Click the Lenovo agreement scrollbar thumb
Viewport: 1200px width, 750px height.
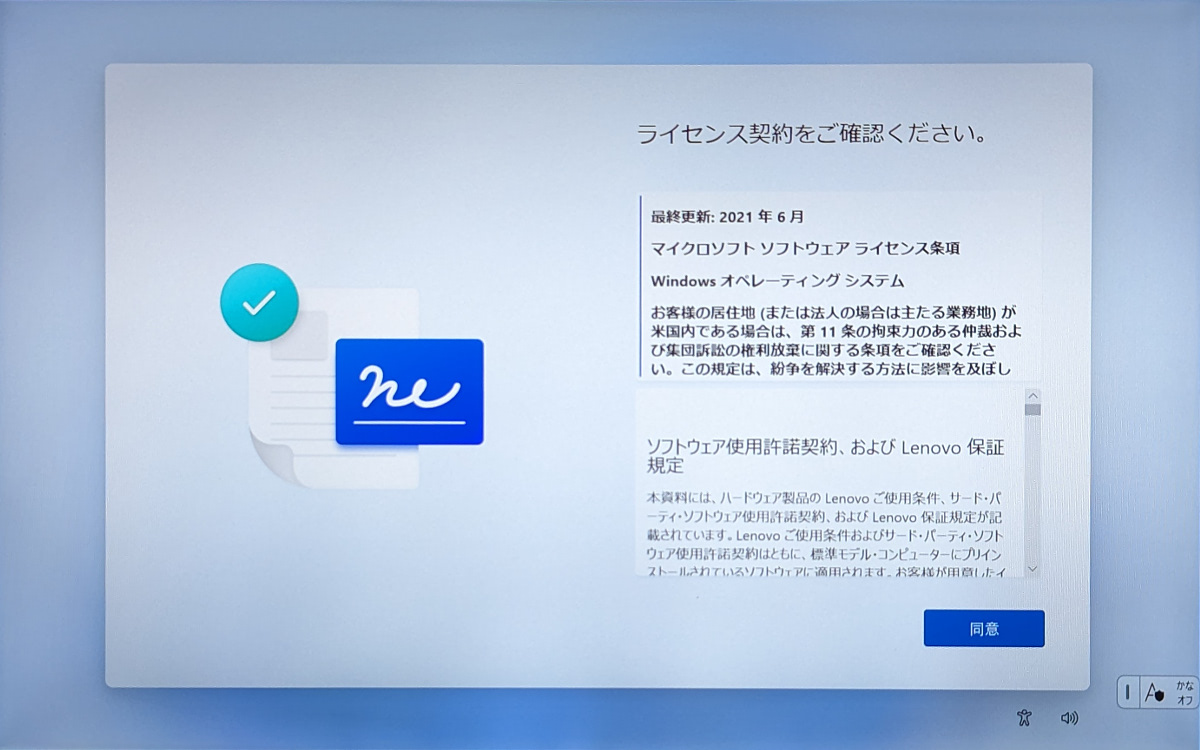point(1032,410)
